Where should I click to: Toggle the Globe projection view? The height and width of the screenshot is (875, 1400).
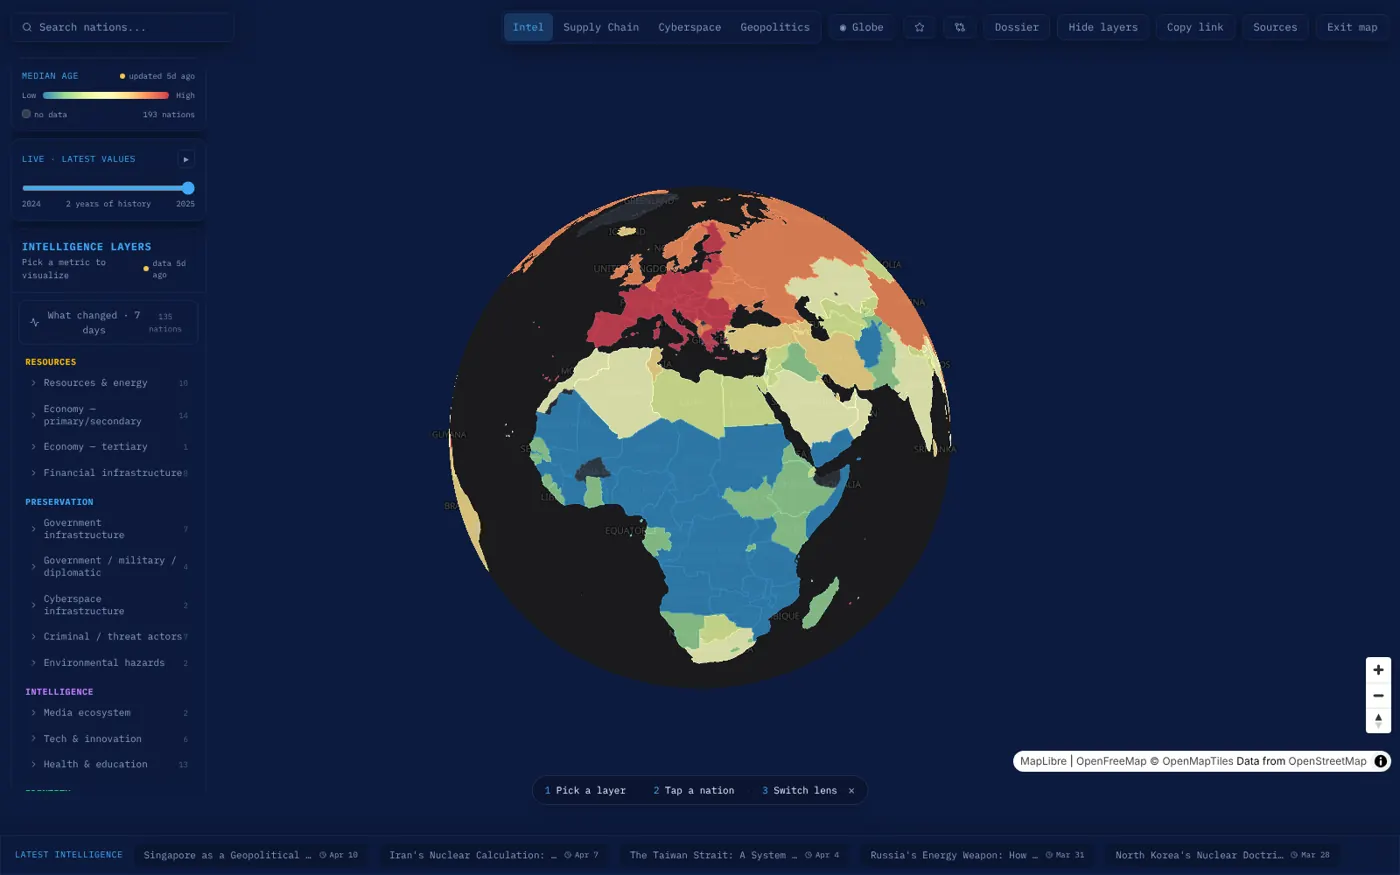pos(861,27)
